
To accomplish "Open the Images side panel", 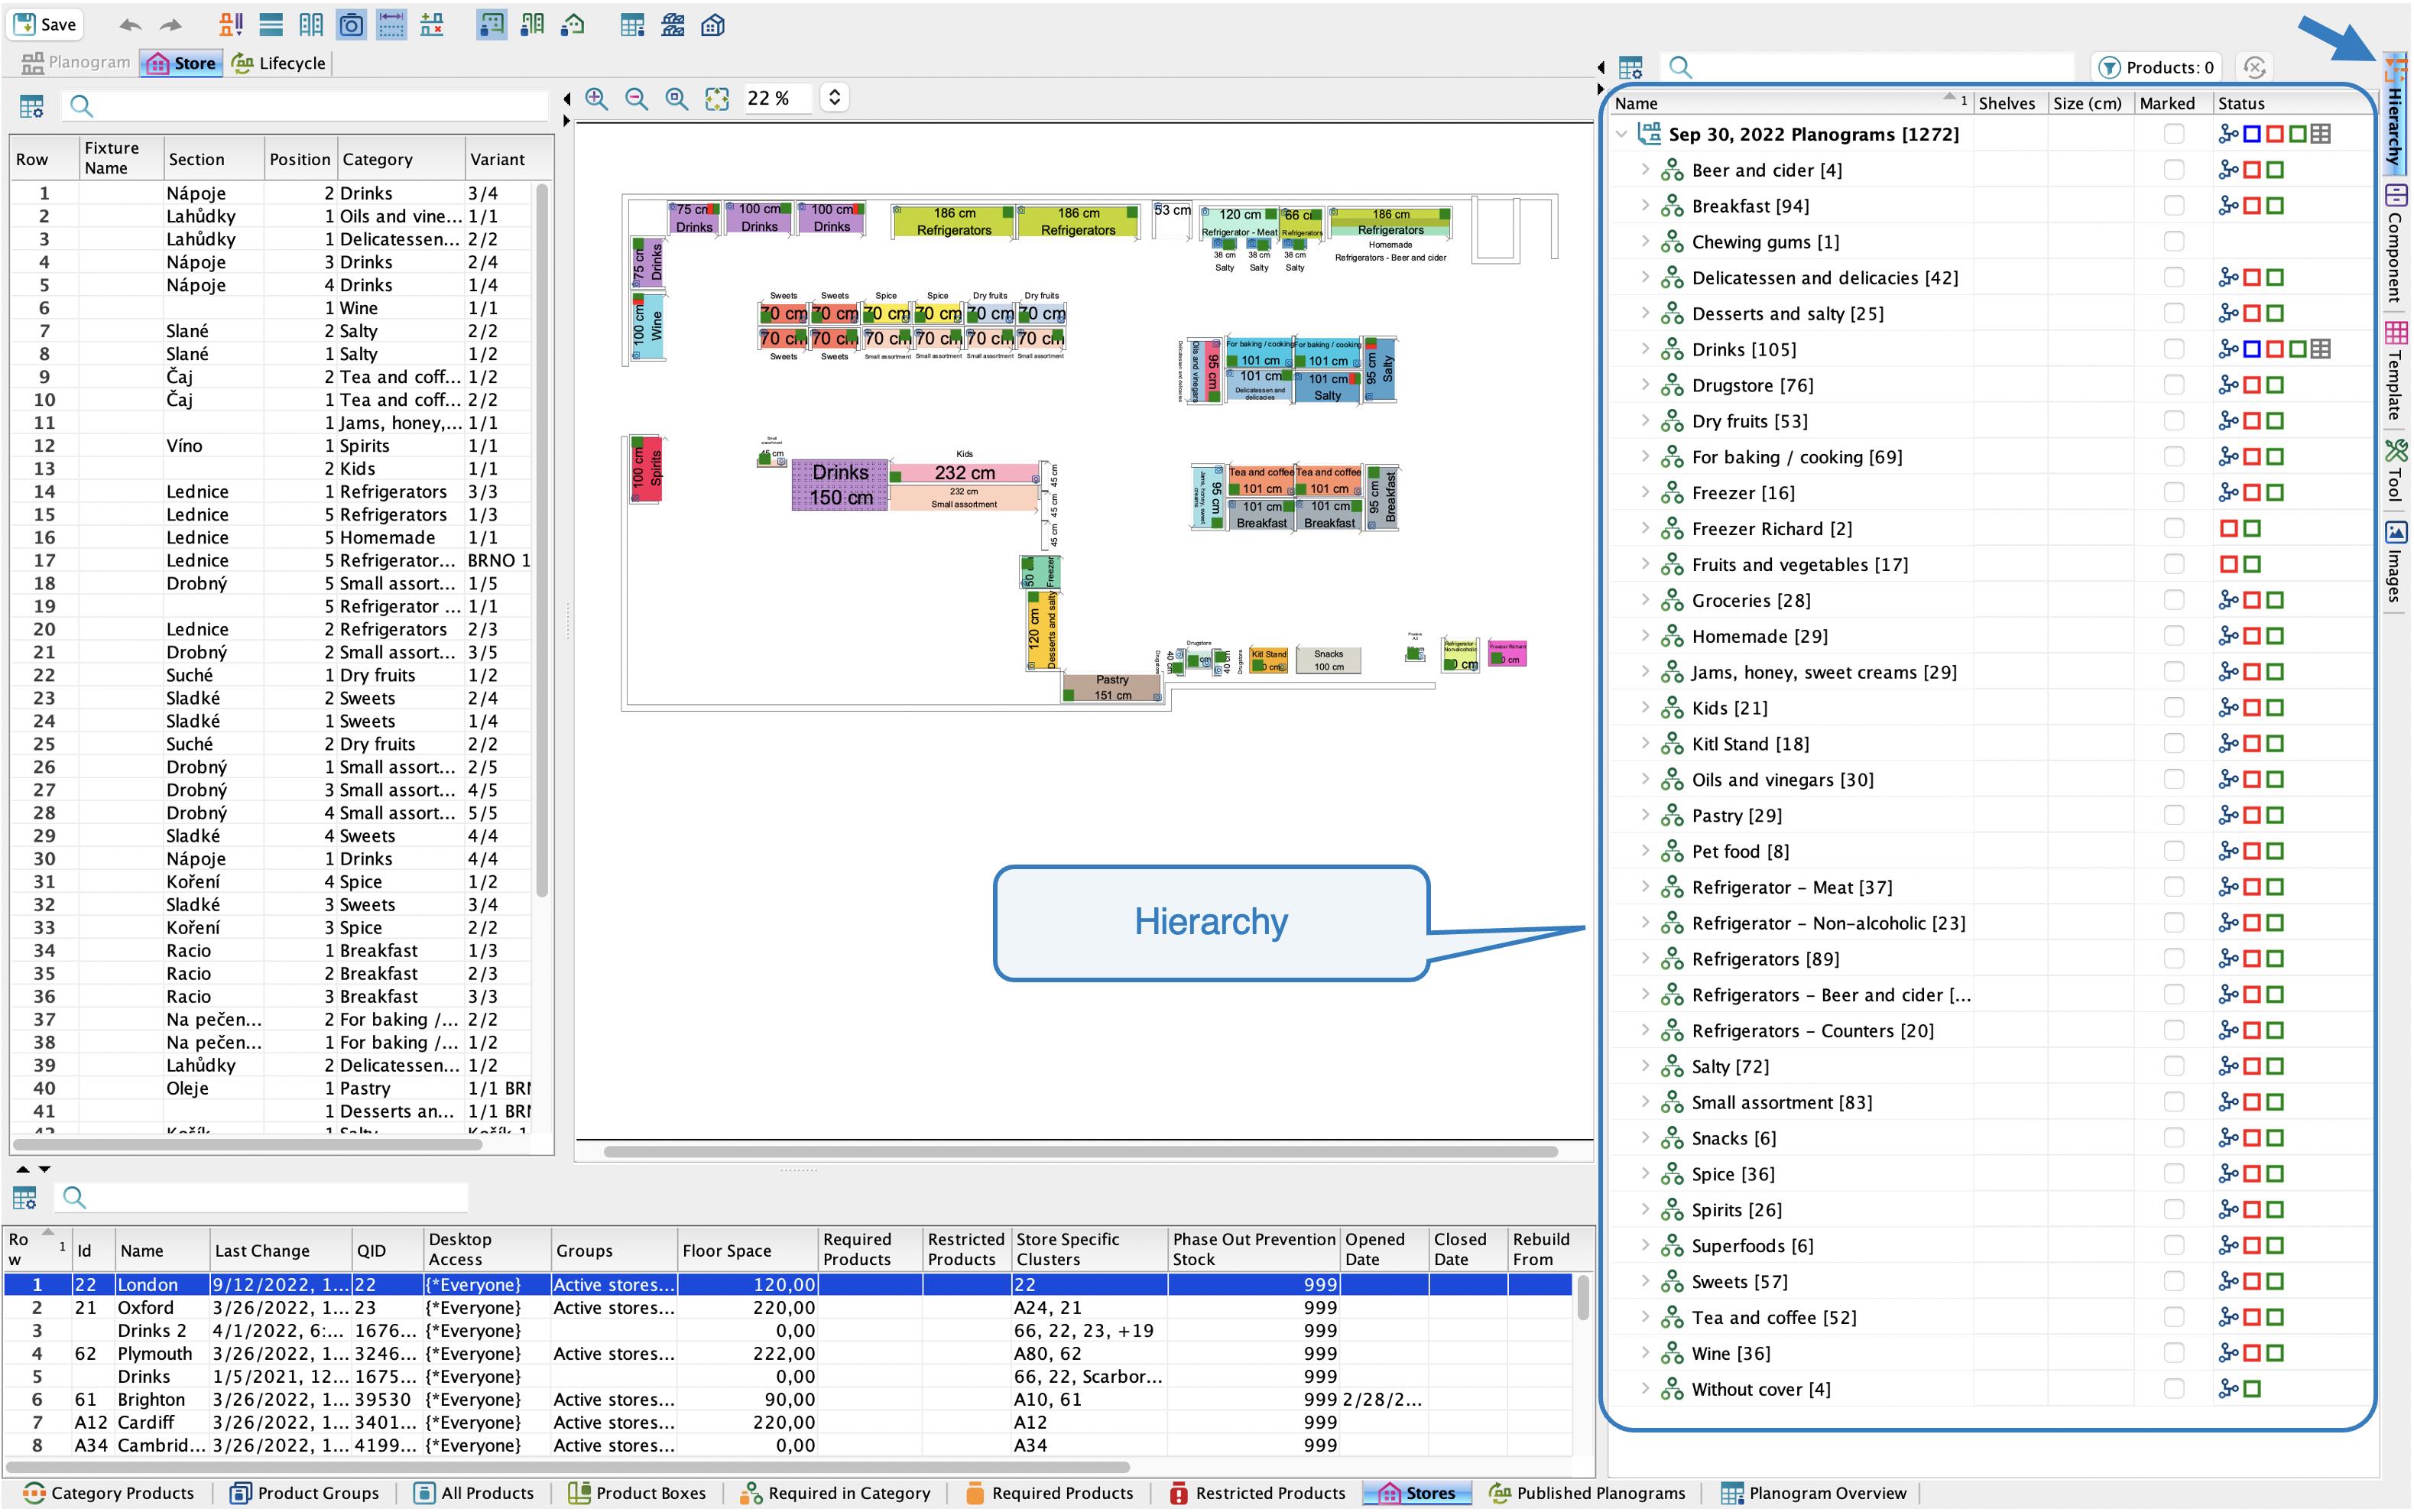I will pos(2396,561).
